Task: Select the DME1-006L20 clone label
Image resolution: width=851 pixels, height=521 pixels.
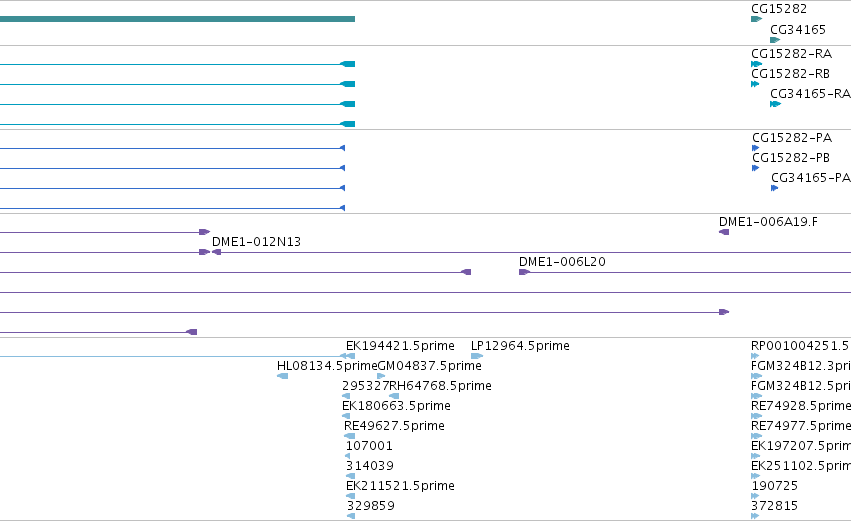Action: coord(562,262)
